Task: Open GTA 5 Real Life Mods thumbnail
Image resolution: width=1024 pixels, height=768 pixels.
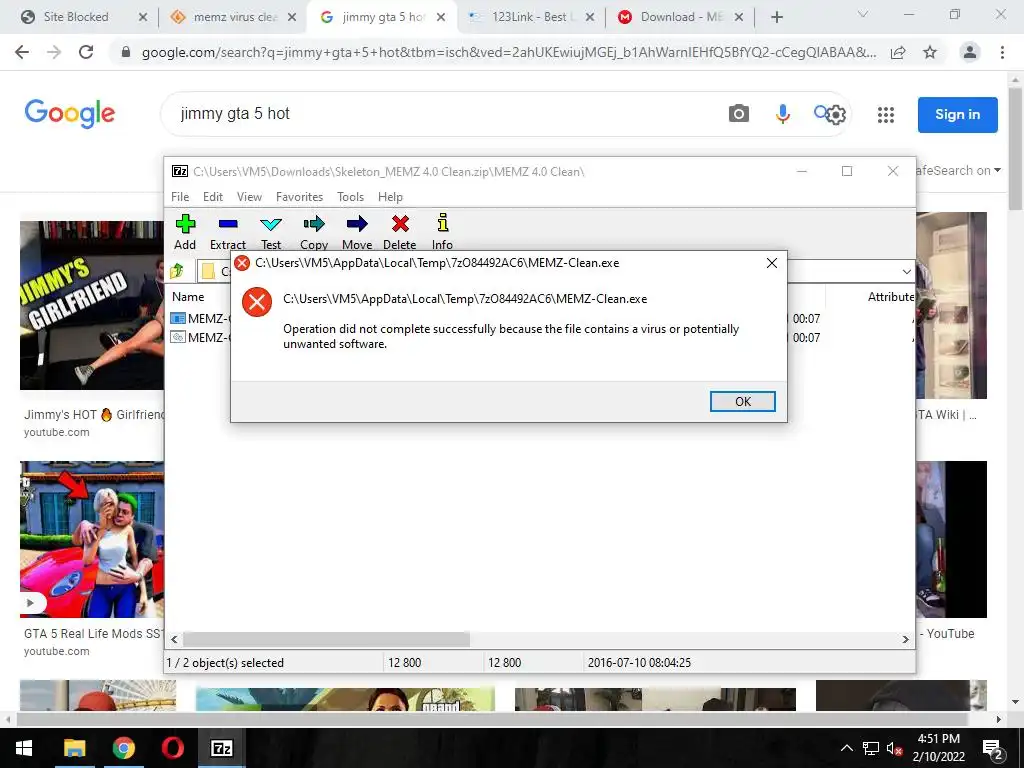Action: coord(92,539)
